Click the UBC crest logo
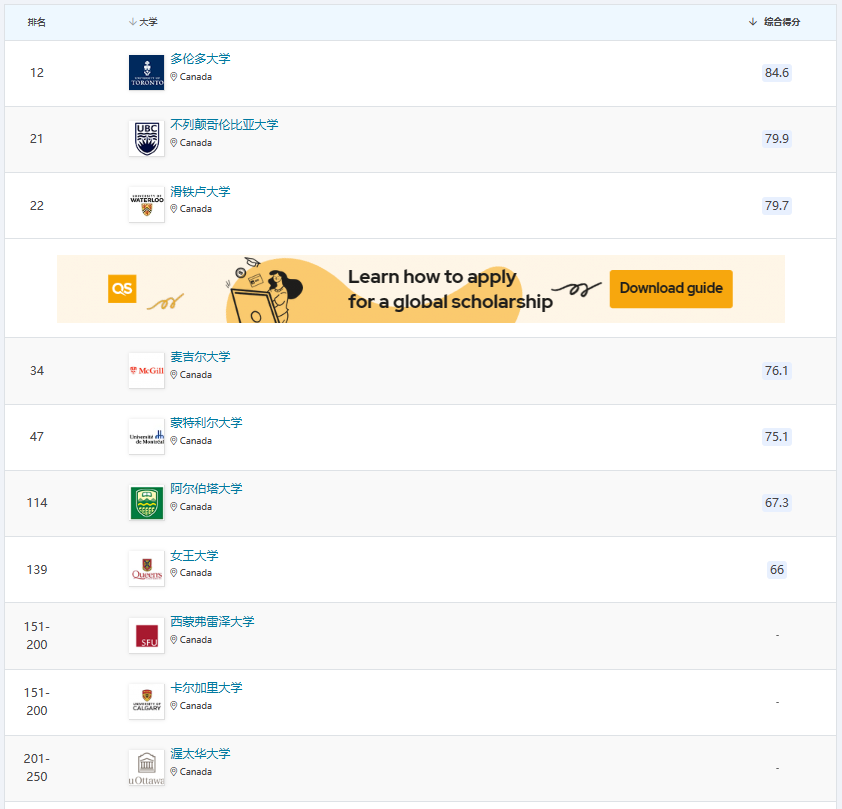This screenshot has width=842, height=809. coord(147,139)
